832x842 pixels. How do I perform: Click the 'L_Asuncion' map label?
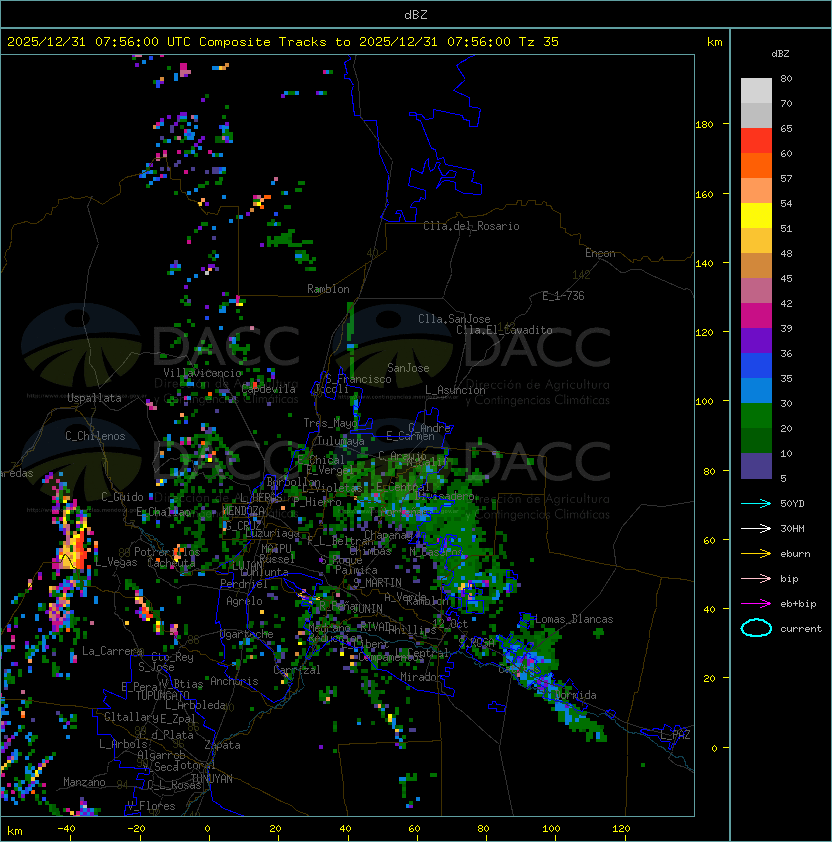tap(455, 390)
